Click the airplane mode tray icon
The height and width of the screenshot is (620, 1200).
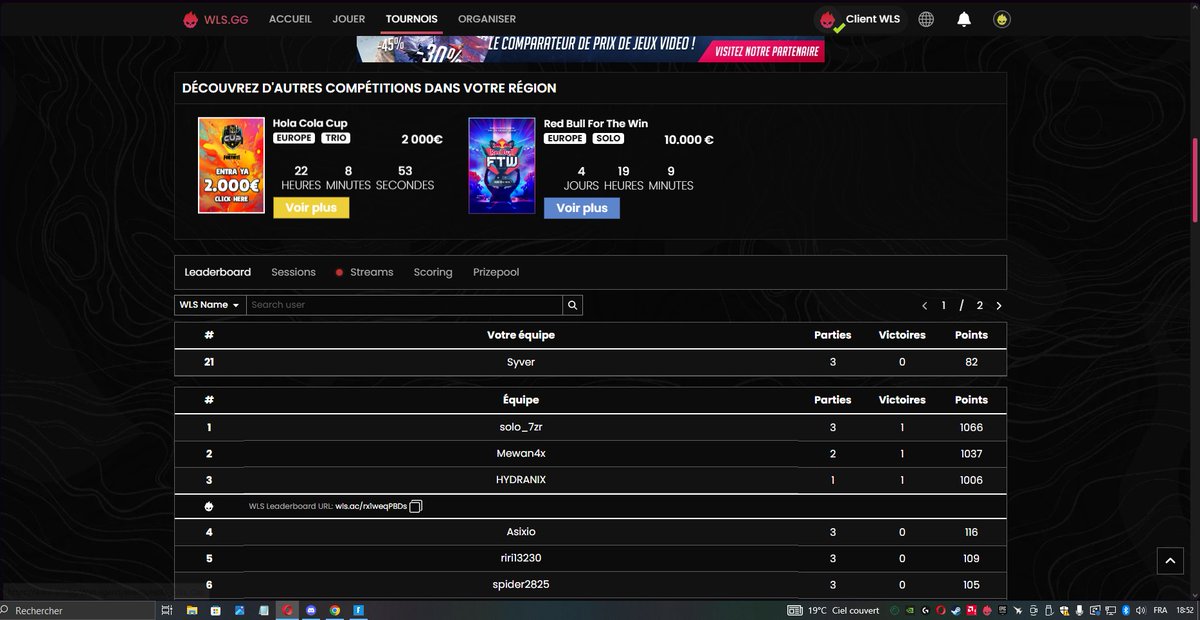pos(1018,610)
